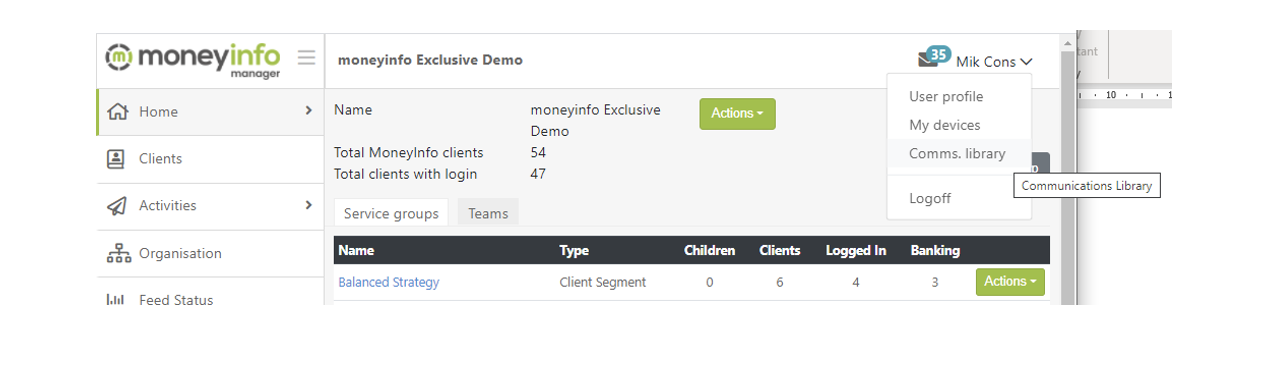Open Comms. library from user menu

pos(957,154)
